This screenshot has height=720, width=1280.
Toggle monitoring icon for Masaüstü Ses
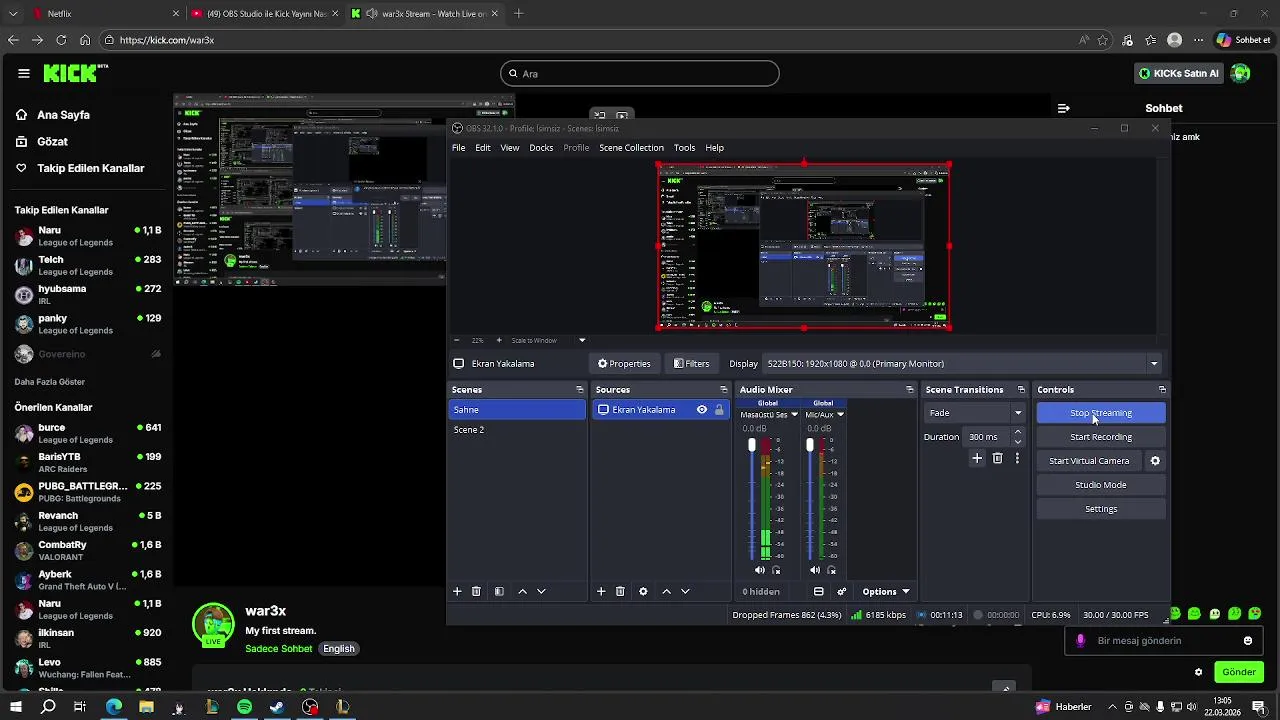tap(776, 570)
